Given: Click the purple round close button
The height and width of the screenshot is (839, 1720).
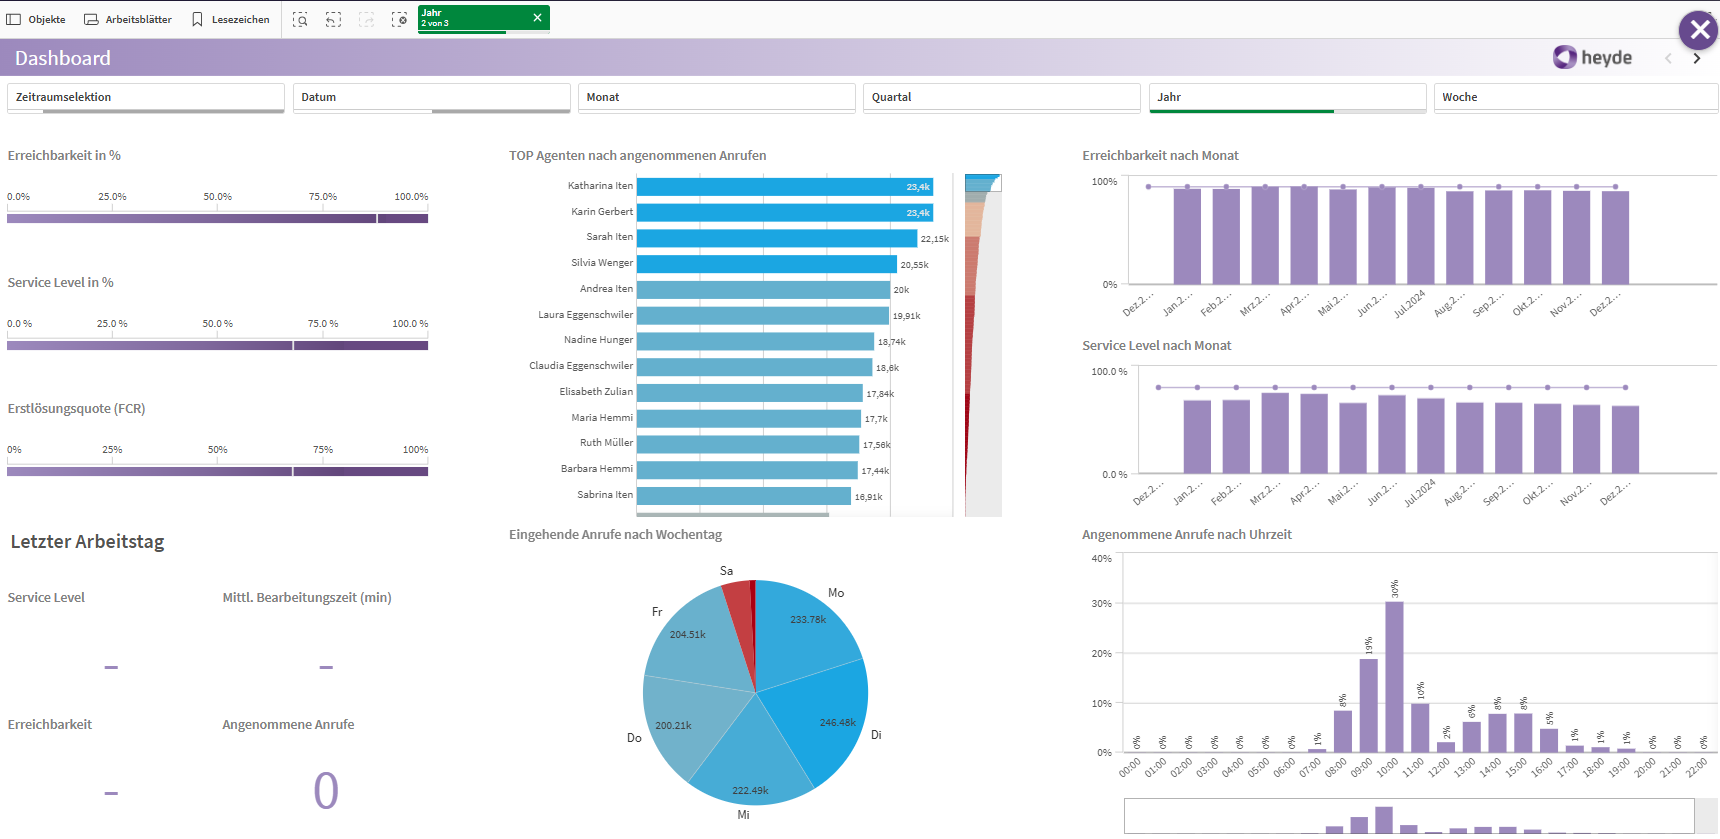Looking at the screenshot, I should [1698, 30].
